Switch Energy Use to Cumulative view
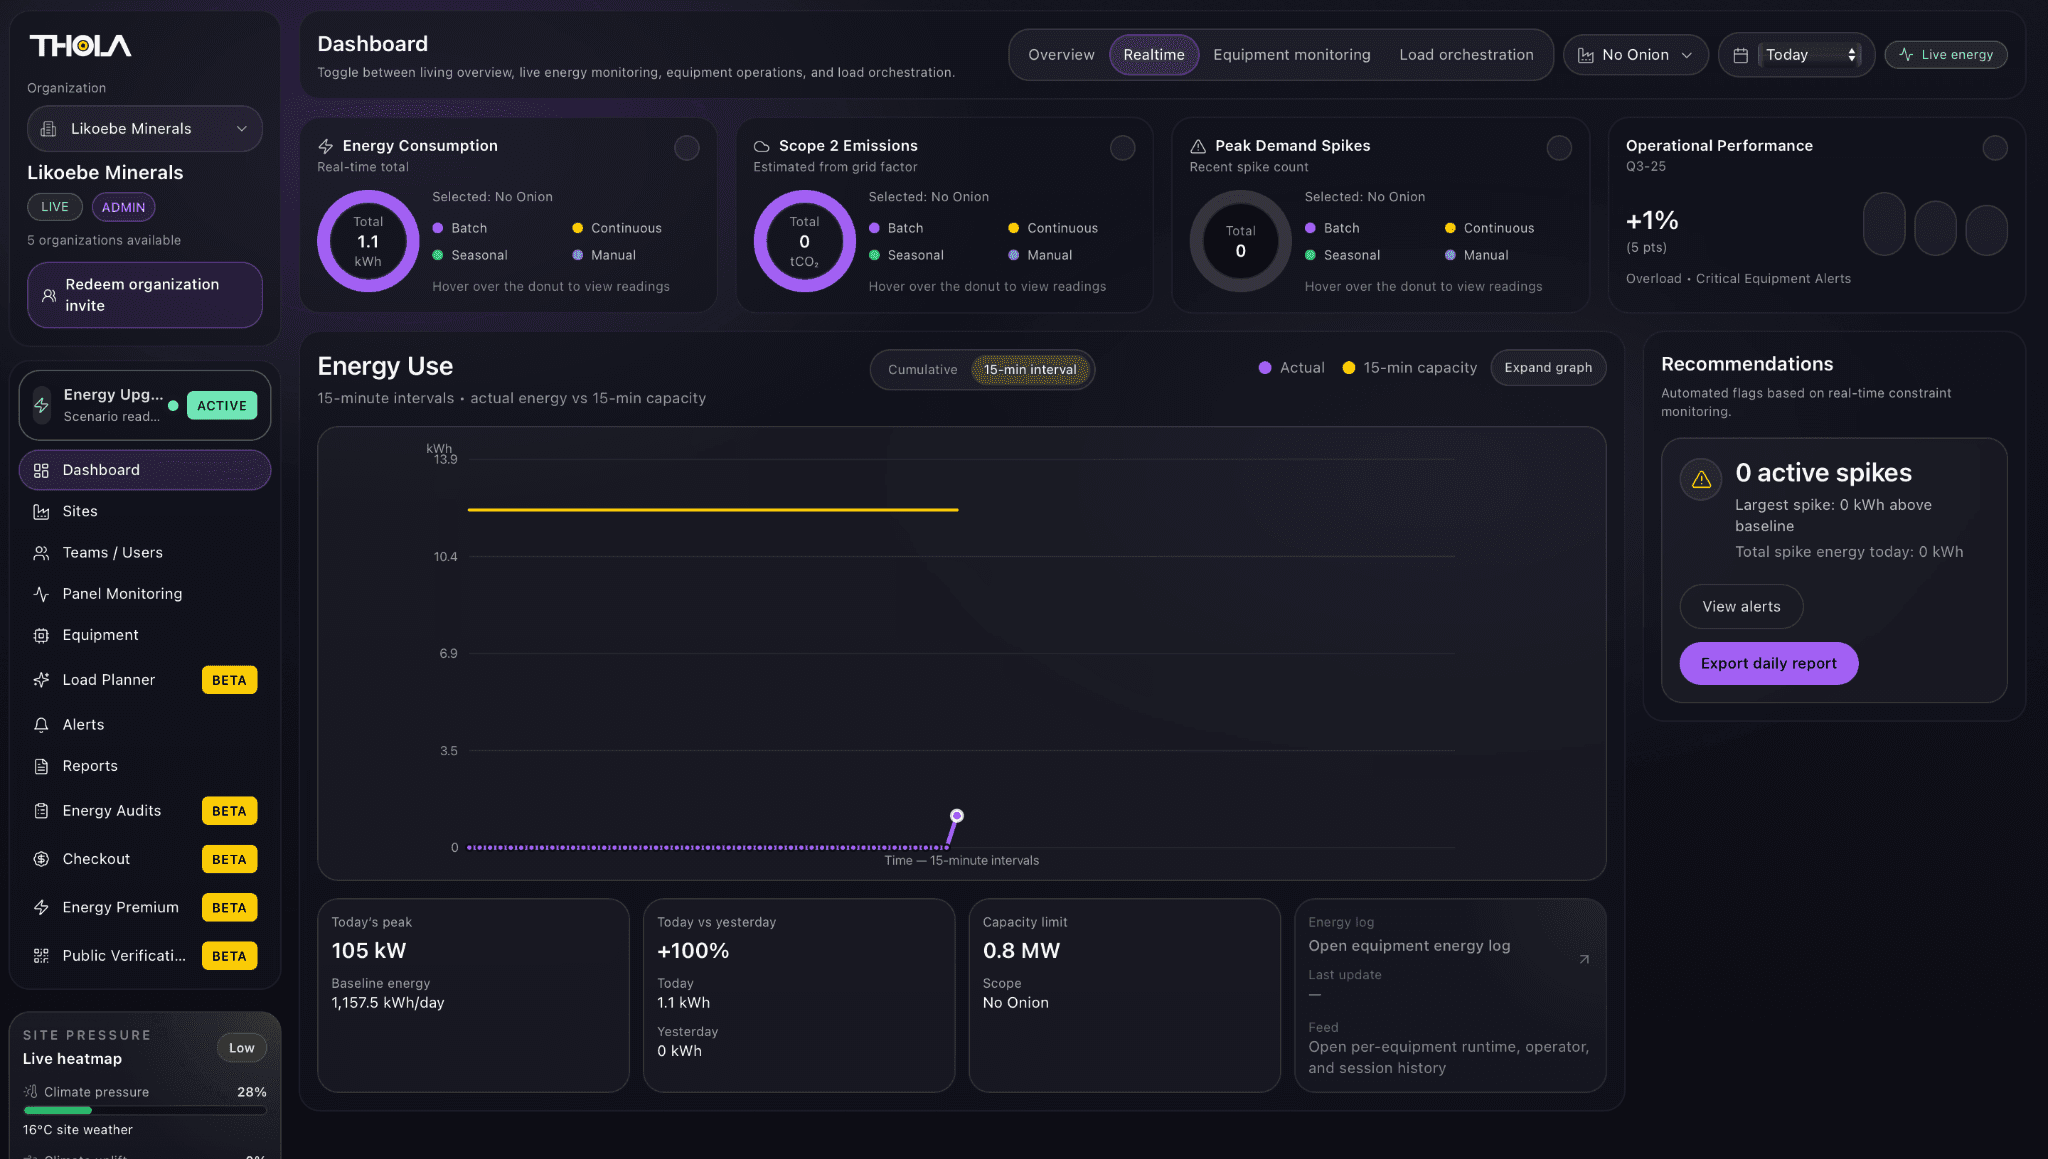The image size is (2048, 1159). point(922,370)
